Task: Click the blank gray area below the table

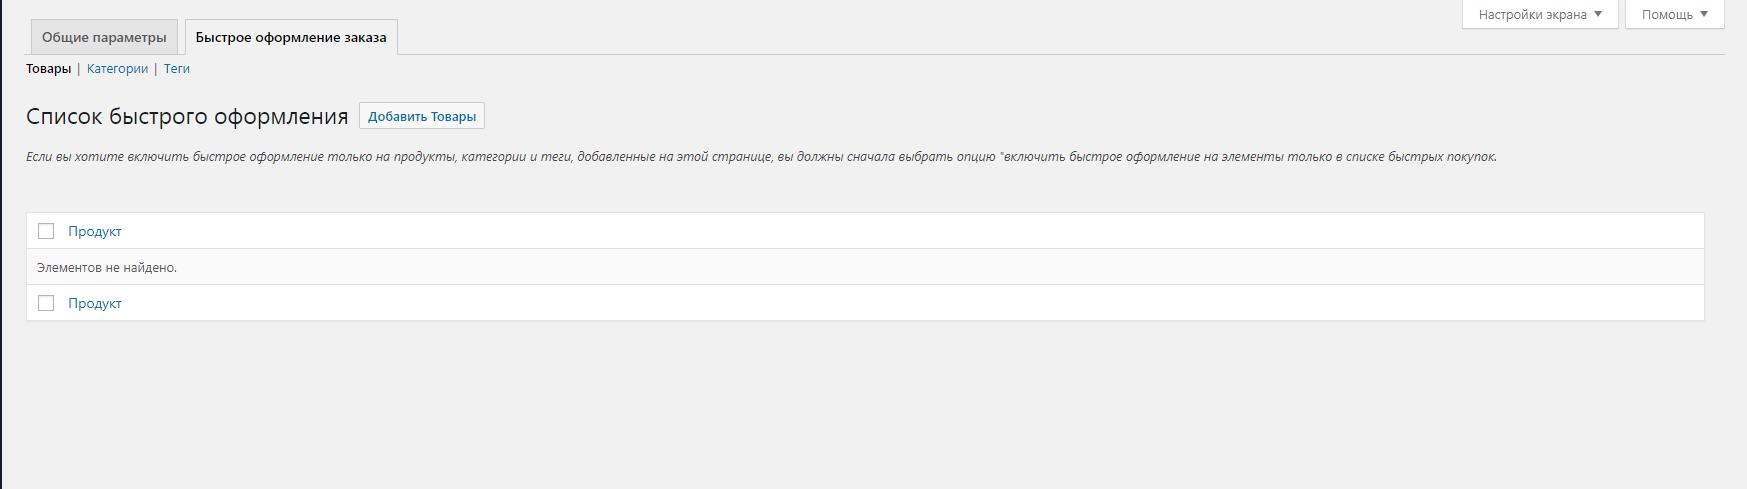Action: (870, 410)
